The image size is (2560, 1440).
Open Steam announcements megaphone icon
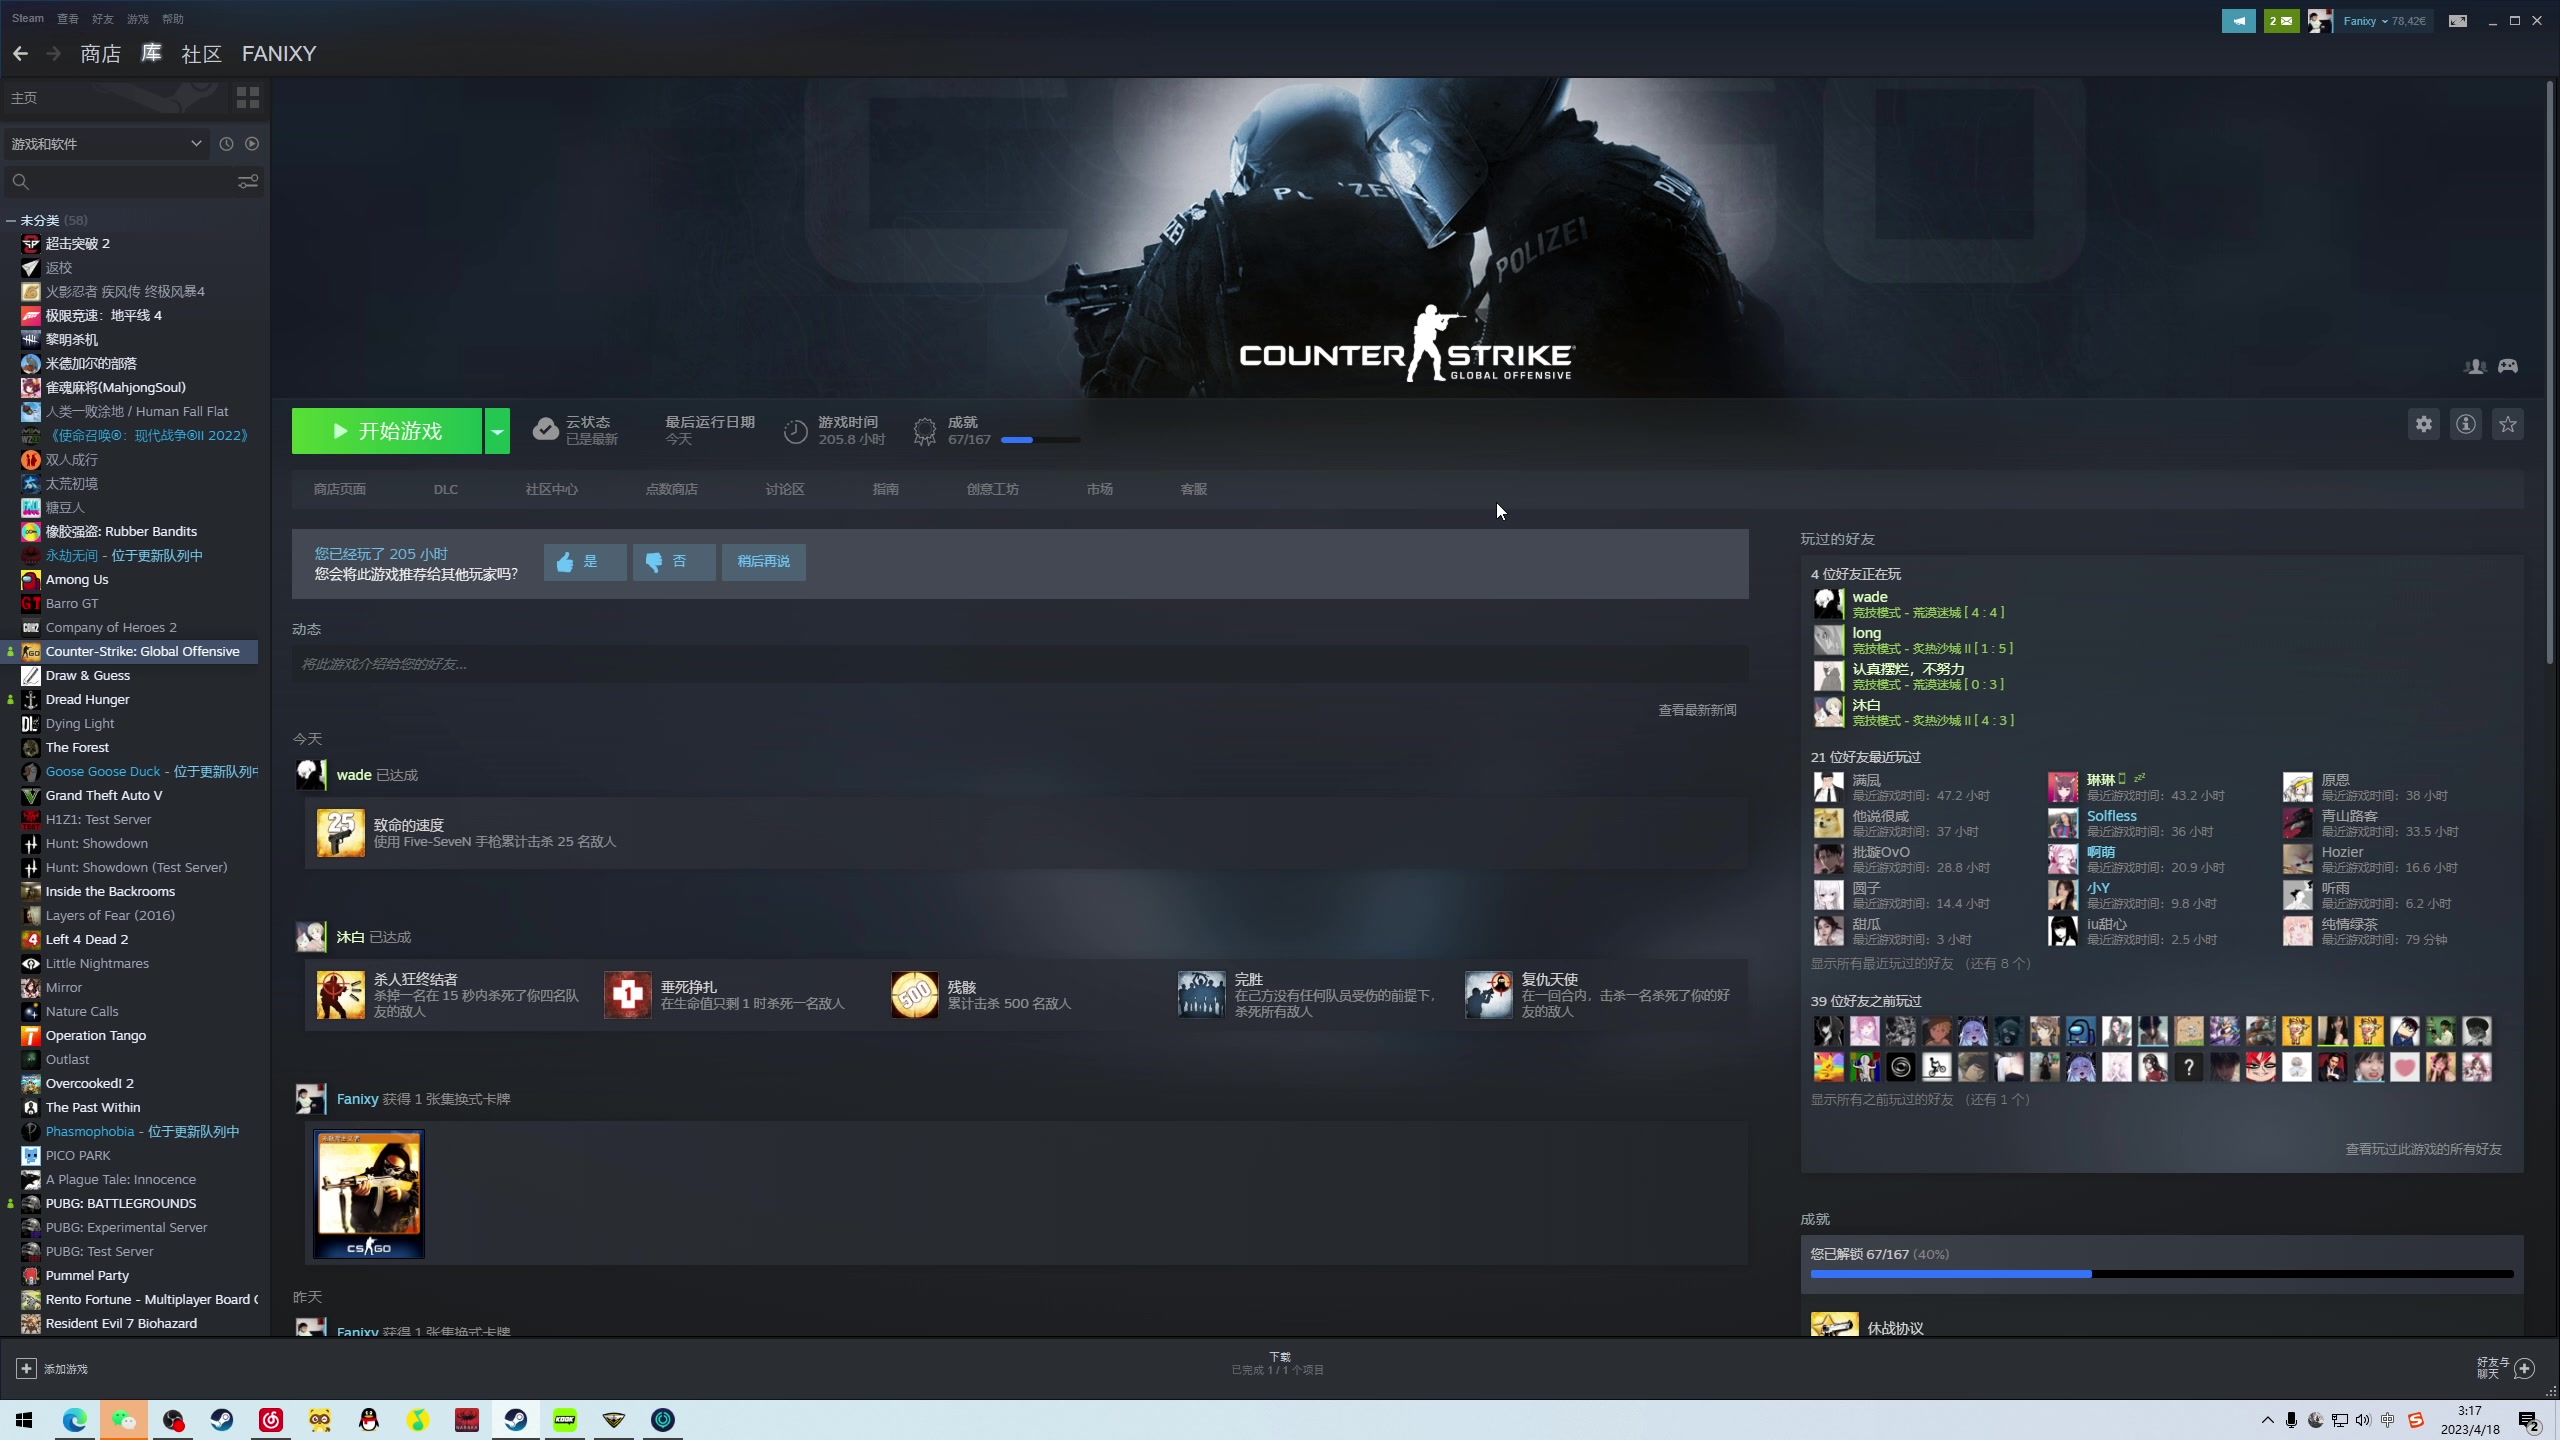coord(2238,20)
